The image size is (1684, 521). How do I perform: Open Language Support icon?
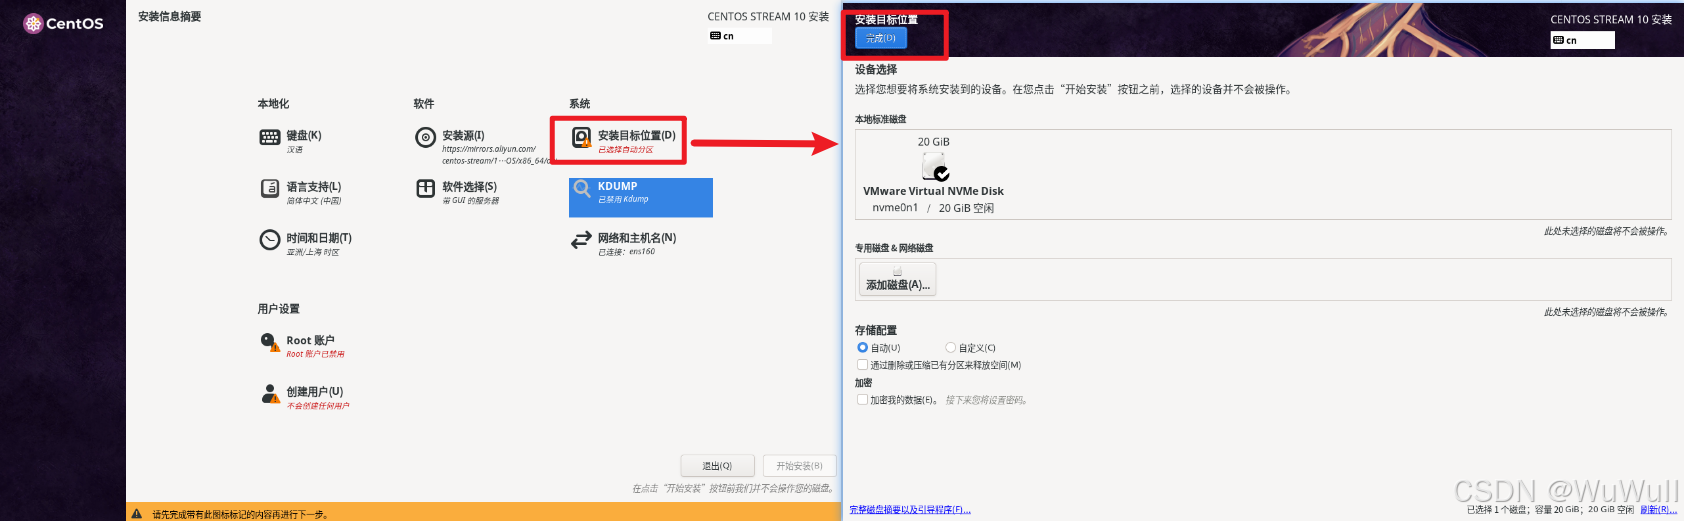pos(270,188)
